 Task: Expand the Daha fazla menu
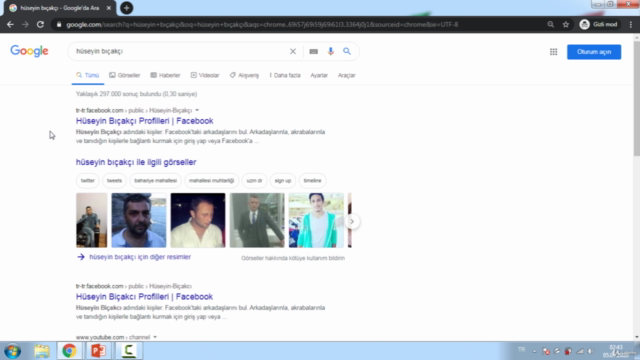(x=285, y=76)
